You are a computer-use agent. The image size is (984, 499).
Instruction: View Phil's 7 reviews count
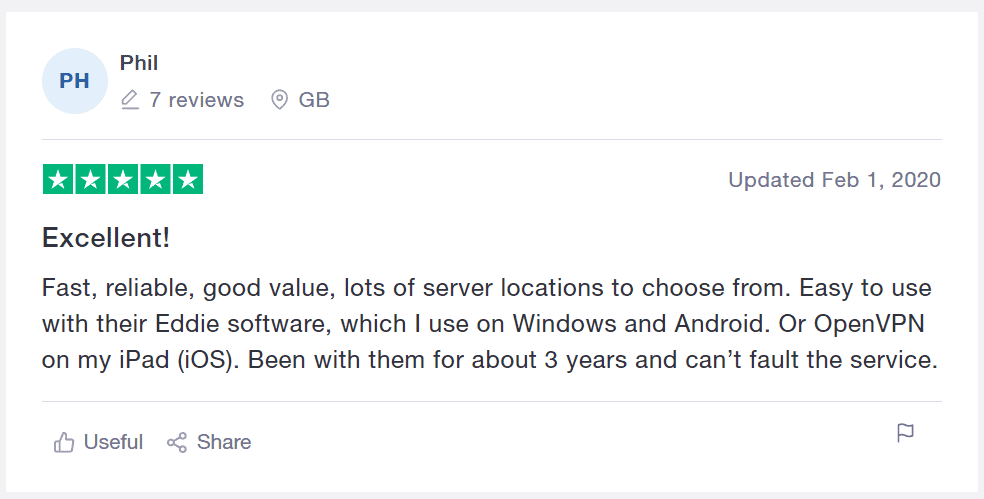196,100
